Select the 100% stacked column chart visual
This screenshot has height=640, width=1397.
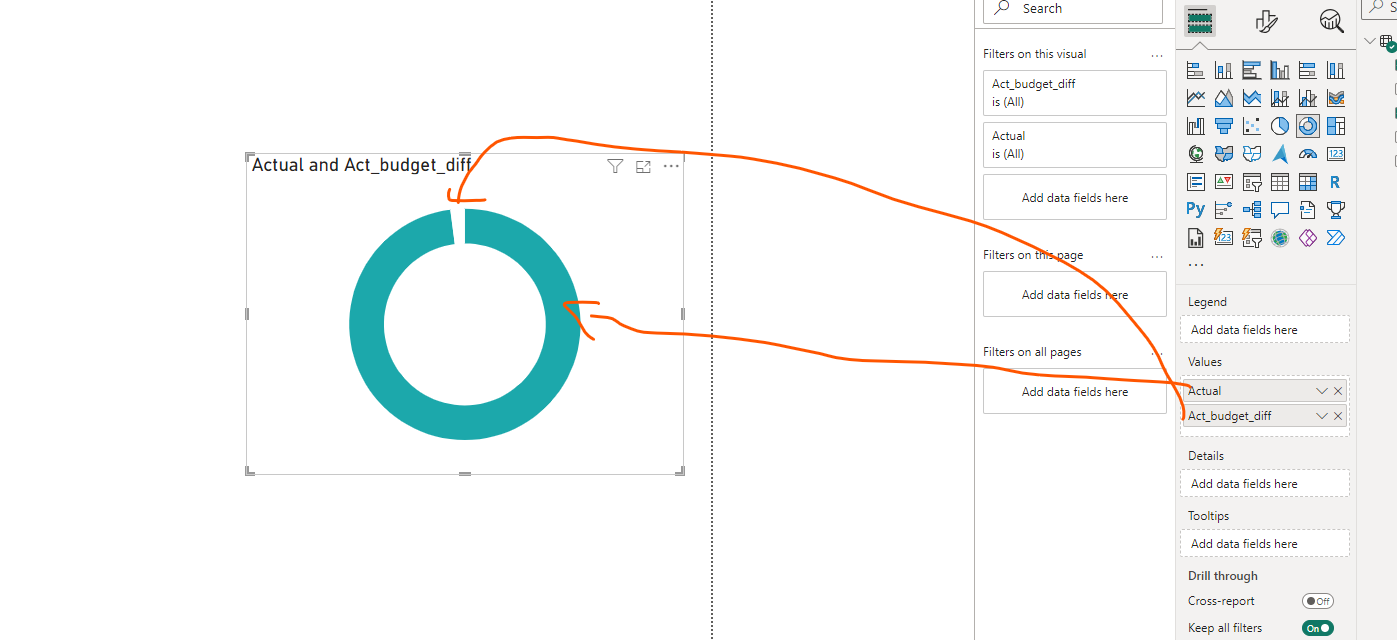click(1335, 70)
